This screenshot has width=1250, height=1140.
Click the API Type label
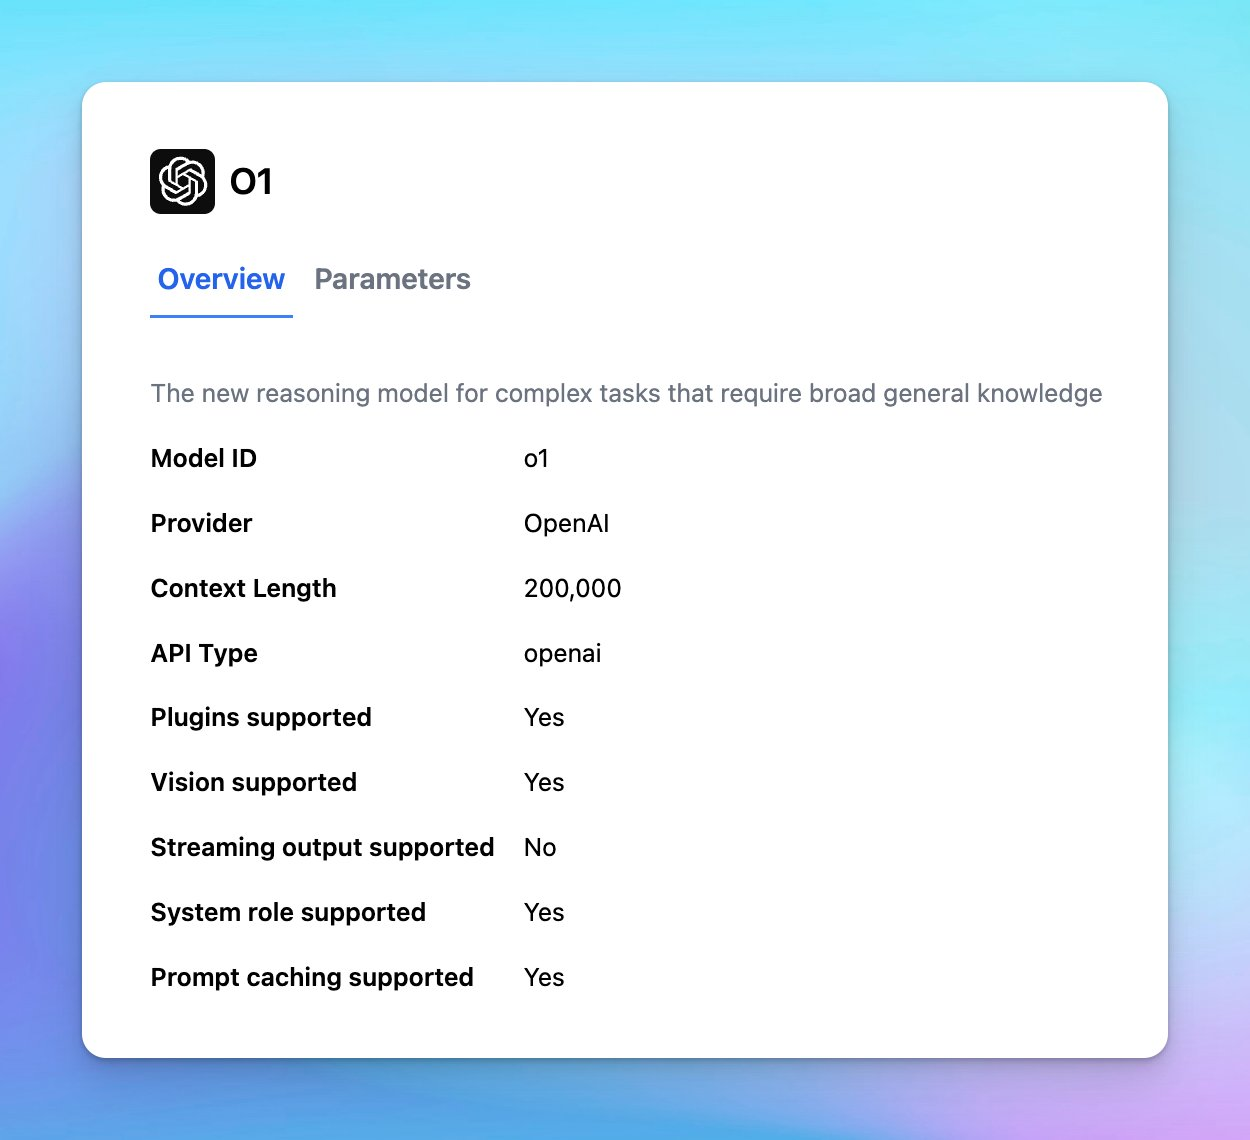click(x=204, y=653)
